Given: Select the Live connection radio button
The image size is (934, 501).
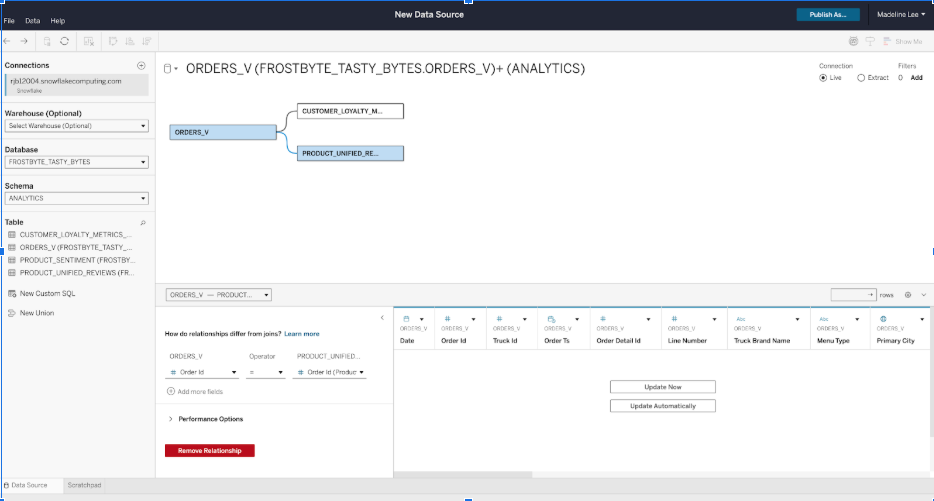Looking at the screenshot, I should pyautogui.click(x=823, y=77).
